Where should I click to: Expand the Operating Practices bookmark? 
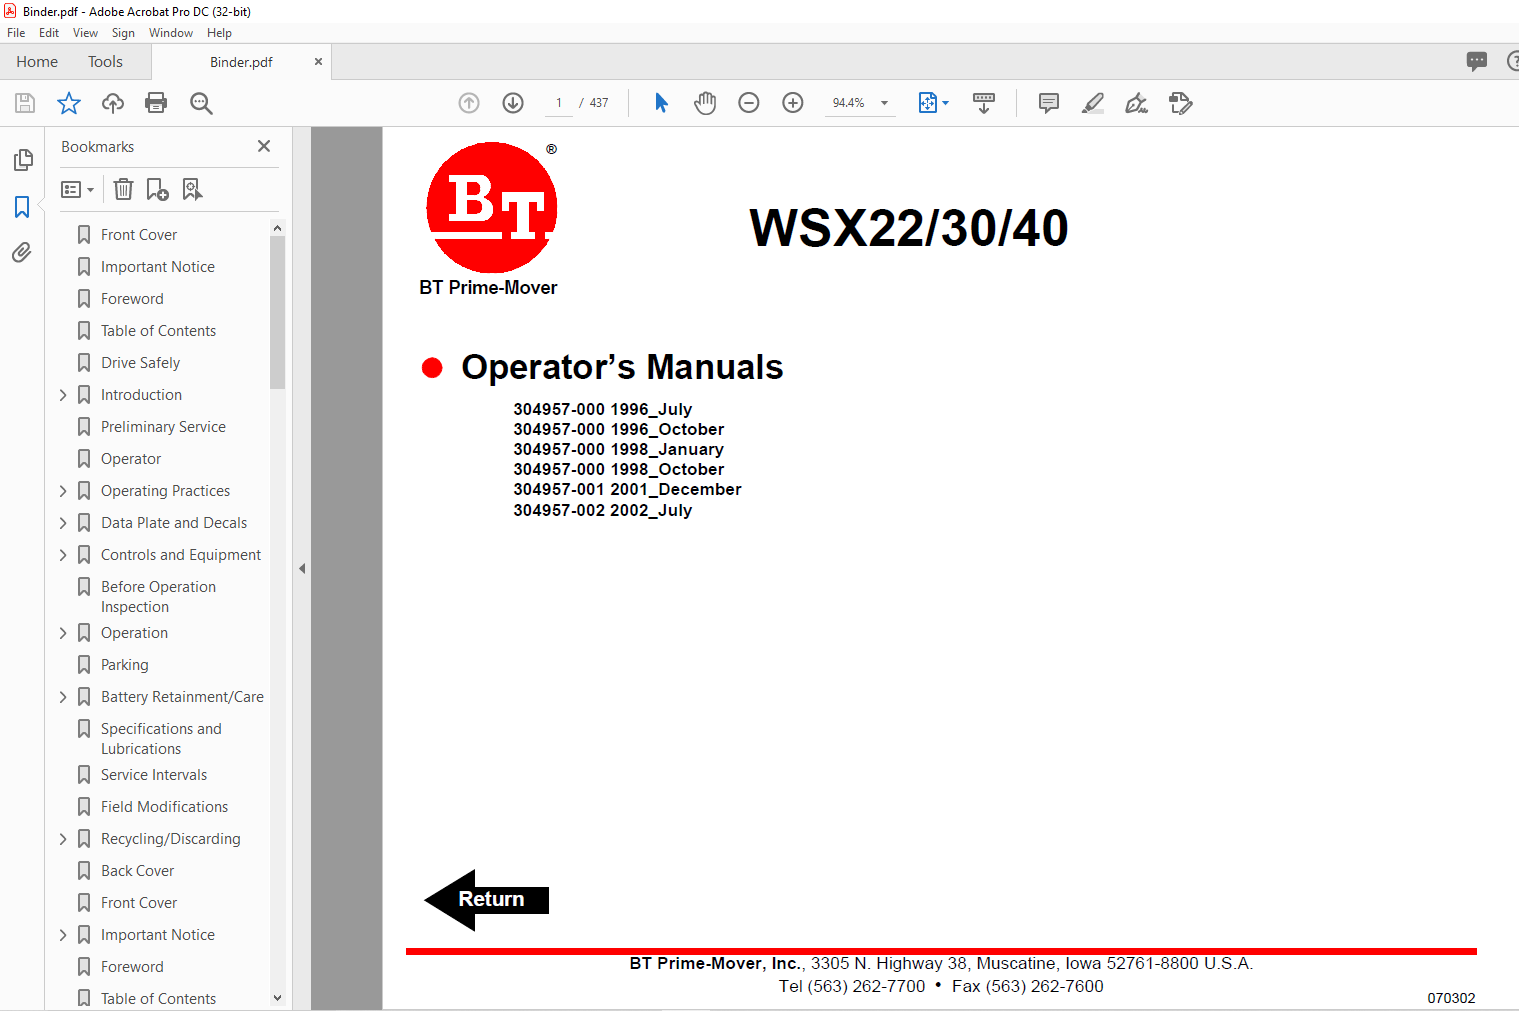click(x=63, y=491)
